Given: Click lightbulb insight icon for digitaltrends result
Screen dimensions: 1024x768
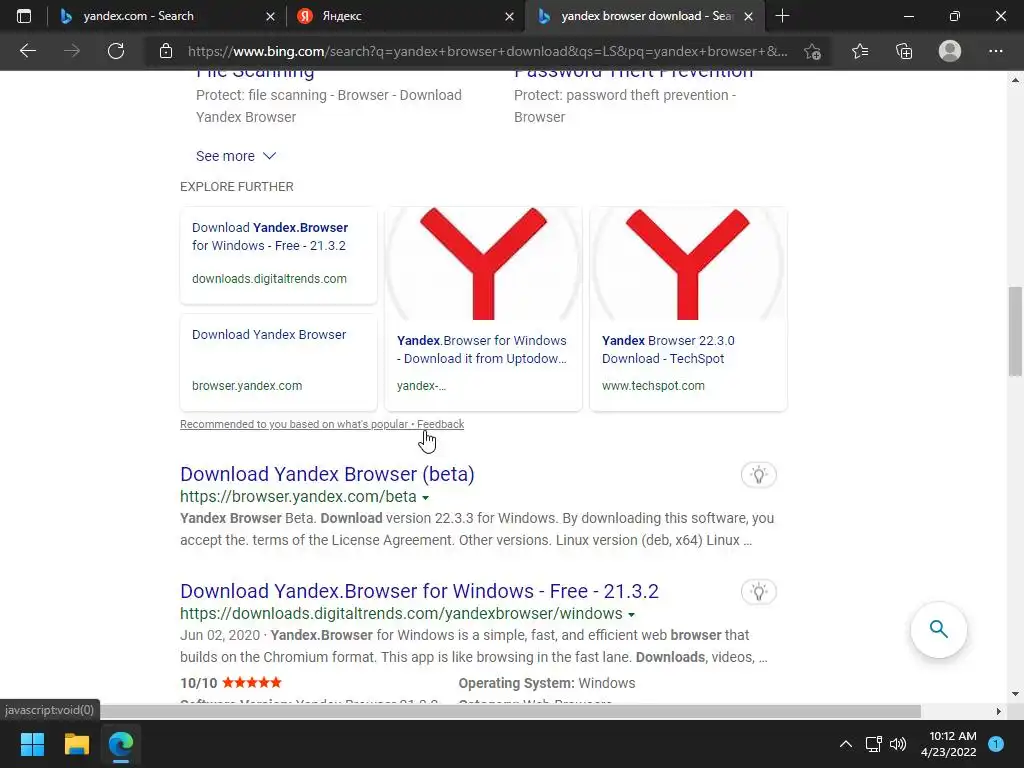Looking at the screenshot, I should 758,592.
